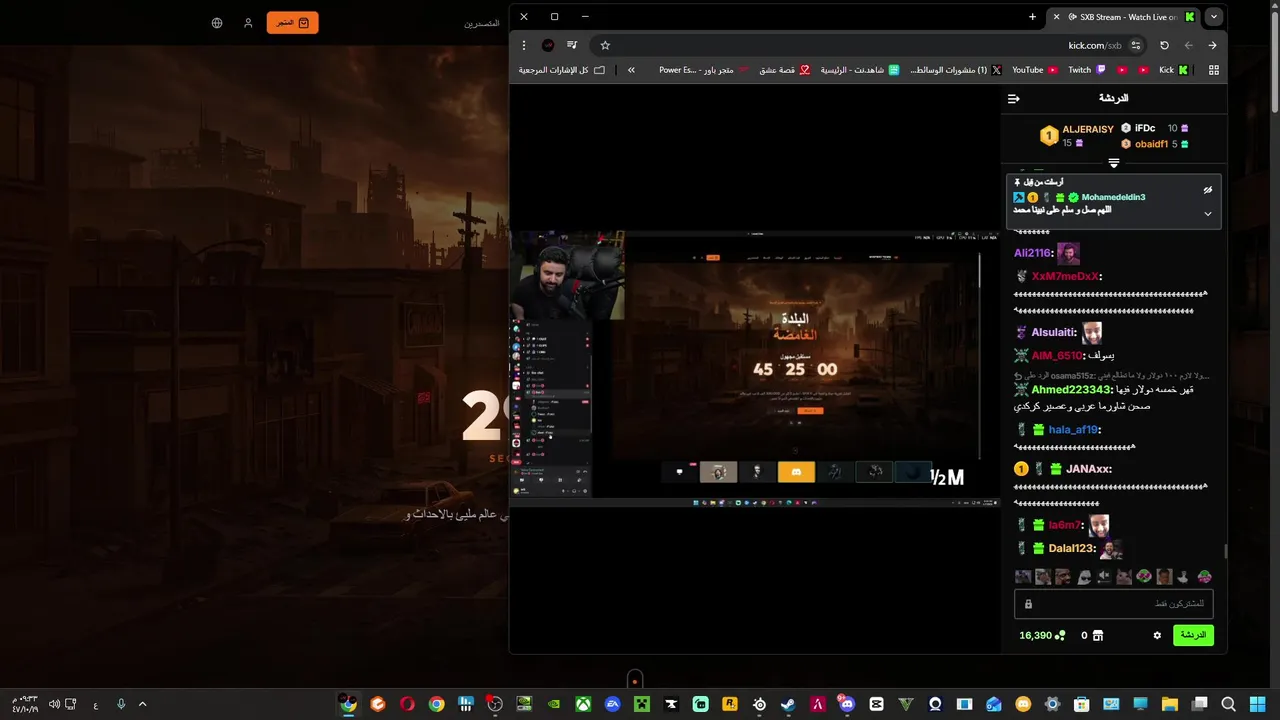The width and height of the screenshot is (1280, 720).
Task: Open chat settings gear icon
Action: click(1157, 635)
